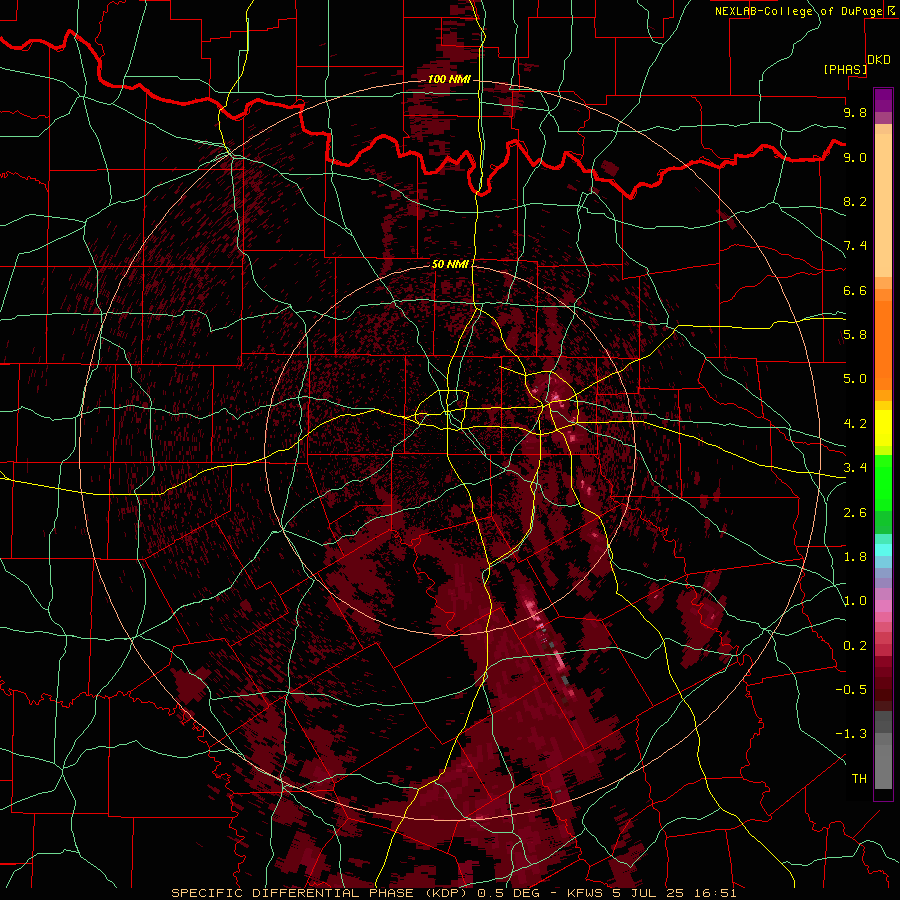Click the 100 NMI range ring label
The image size is (900, 900).
(x=449, y=79)
